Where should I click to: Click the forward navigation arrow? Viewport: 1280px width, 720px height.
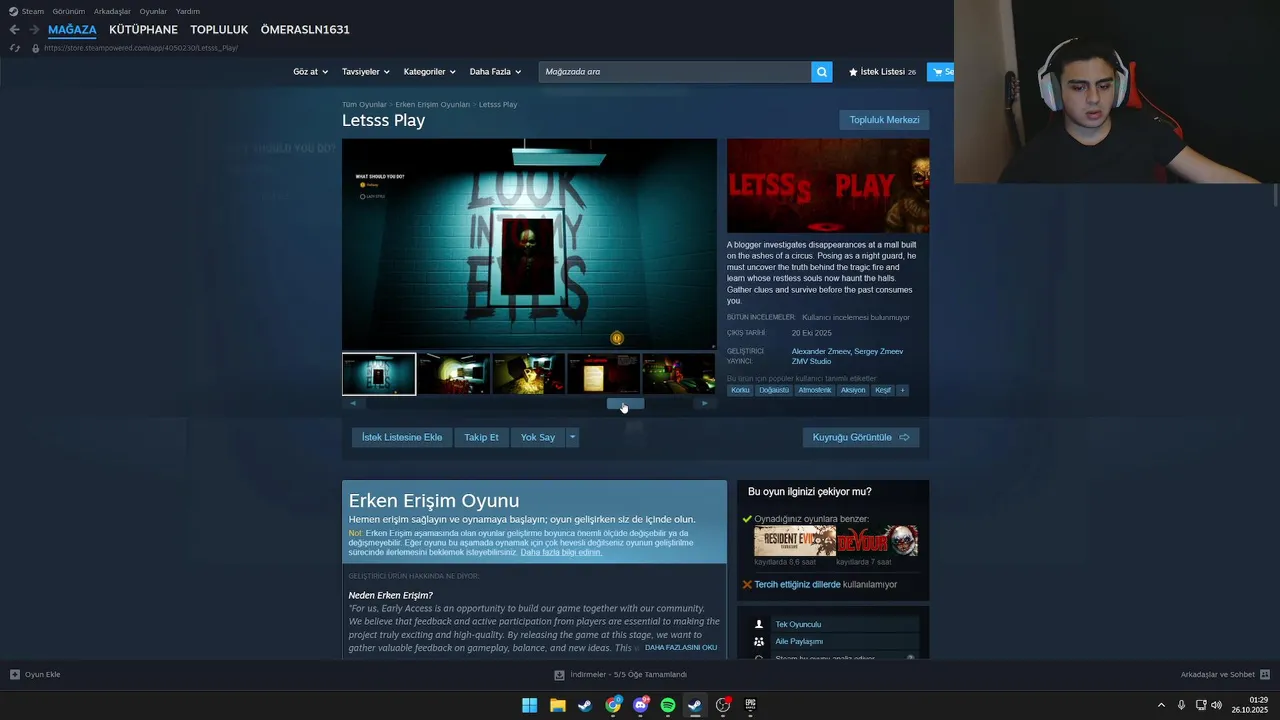34,30
